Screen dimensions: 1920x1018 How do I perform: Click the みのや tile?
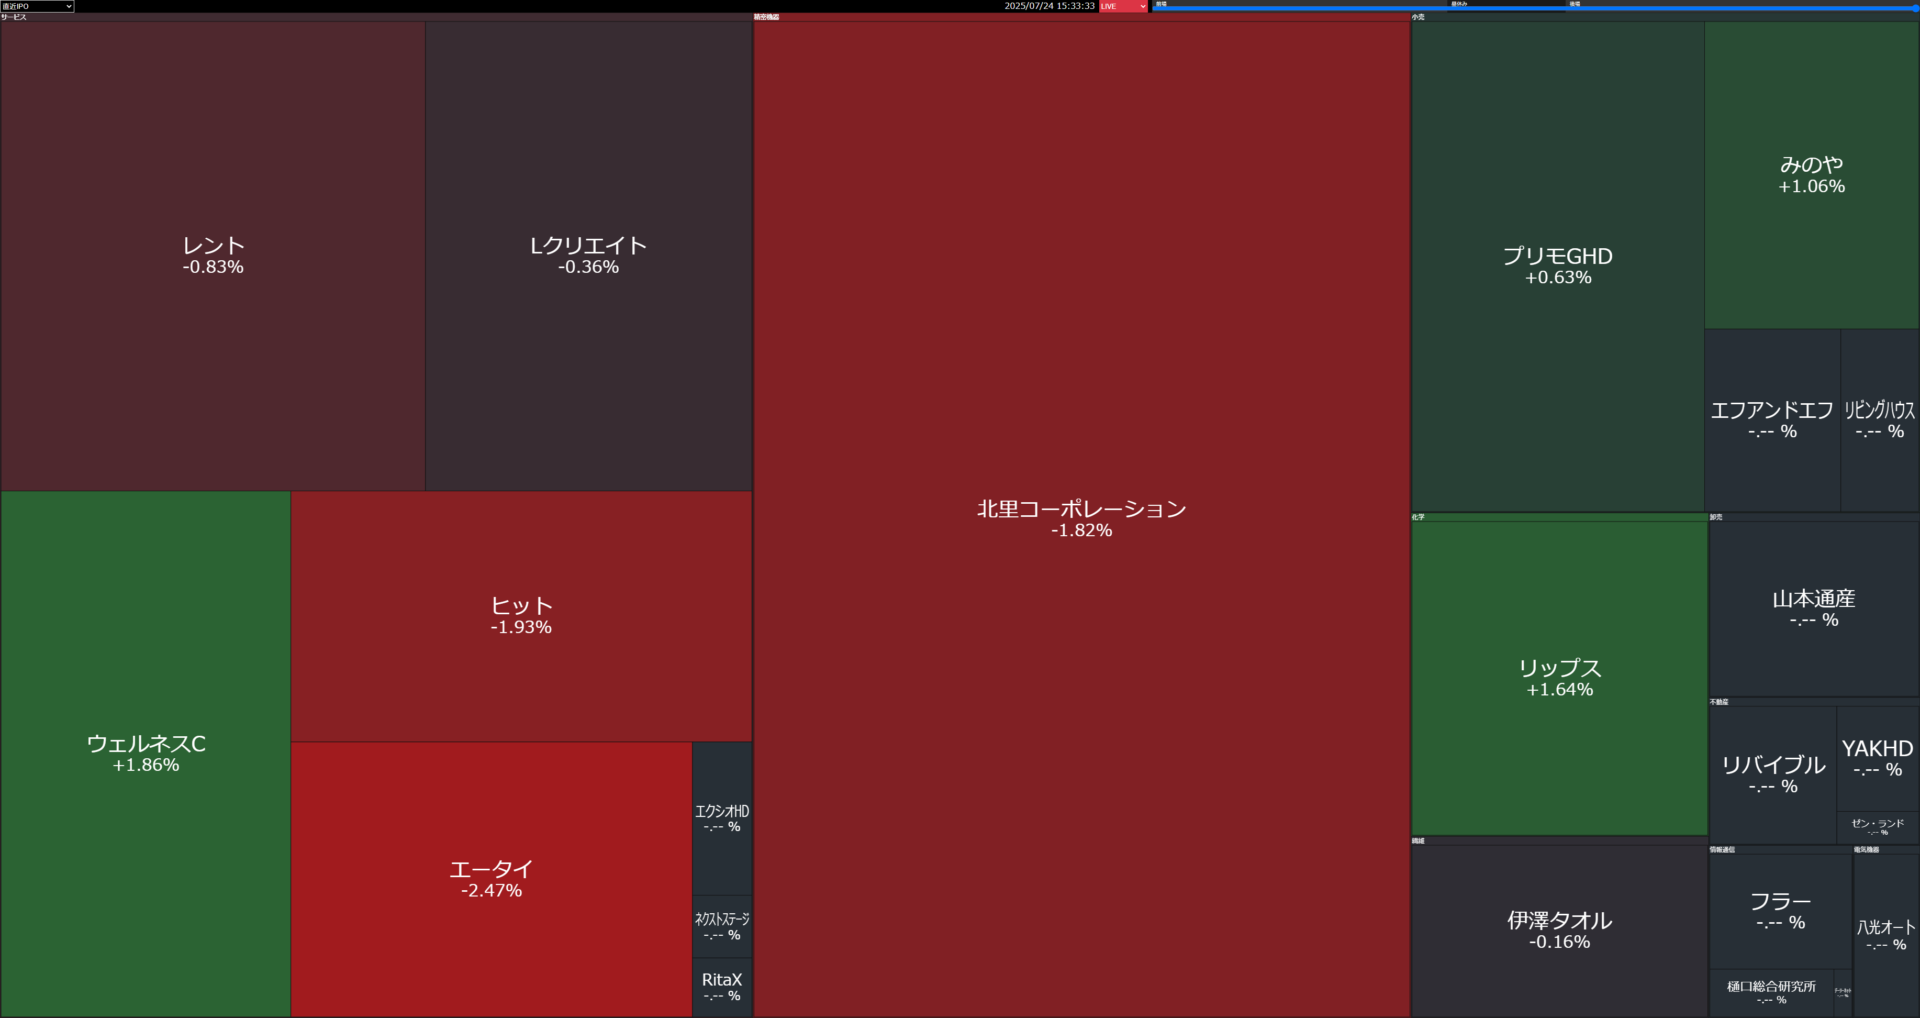[x=1812, y=175]
